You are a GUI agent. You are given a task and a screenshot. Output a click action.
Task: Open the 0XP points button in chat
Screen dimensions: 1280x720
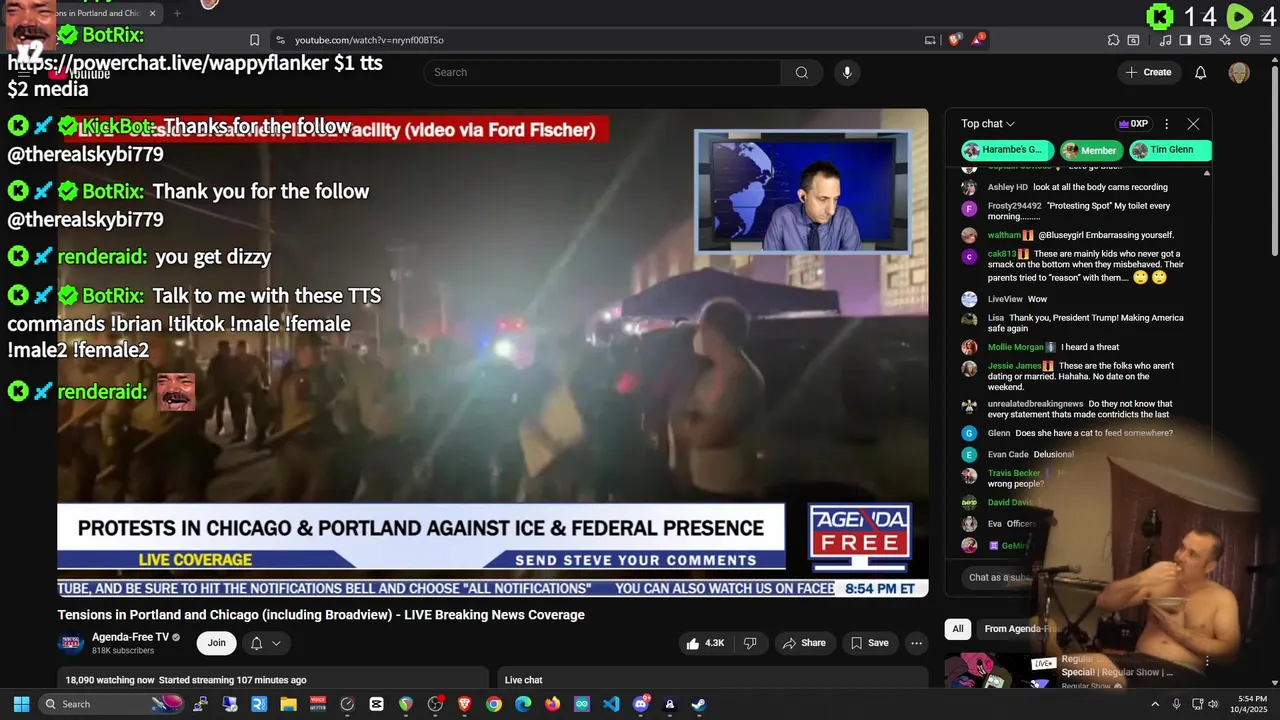1133,124
